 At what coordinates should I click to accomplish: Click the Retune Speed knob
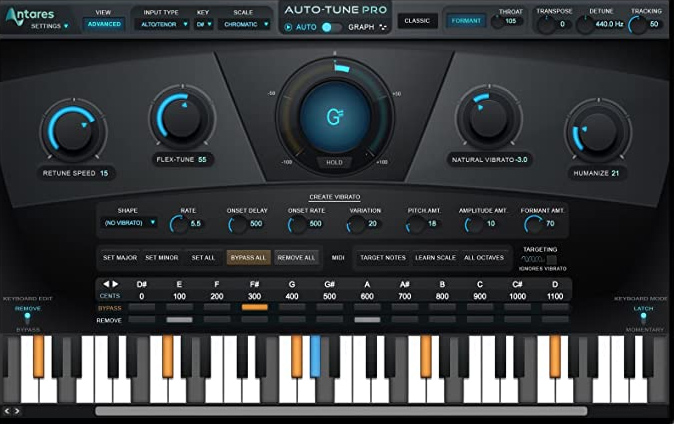74,130
